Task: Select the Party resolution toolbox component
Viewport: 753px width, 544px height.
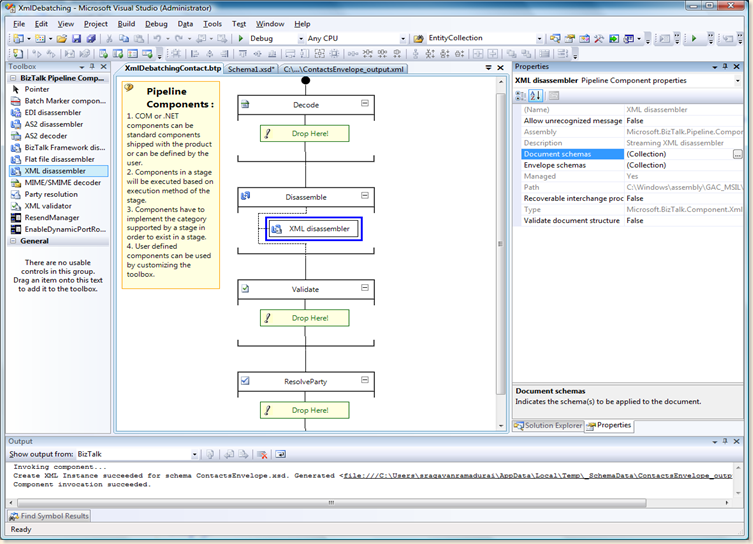Action: 54,194
